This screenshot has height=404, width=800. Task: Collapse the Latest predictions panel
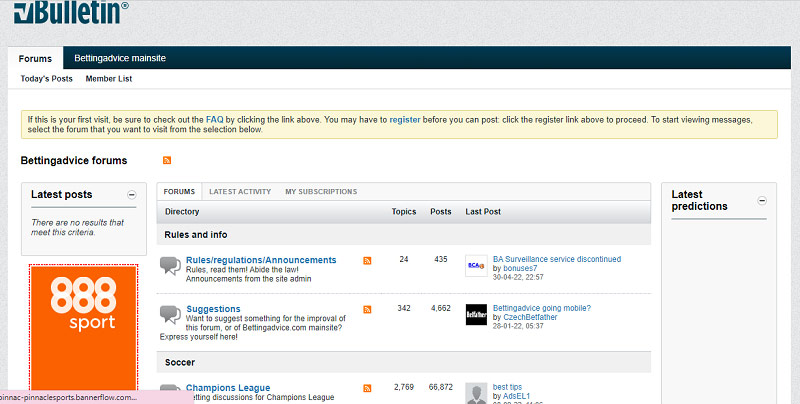pos(762,200)
